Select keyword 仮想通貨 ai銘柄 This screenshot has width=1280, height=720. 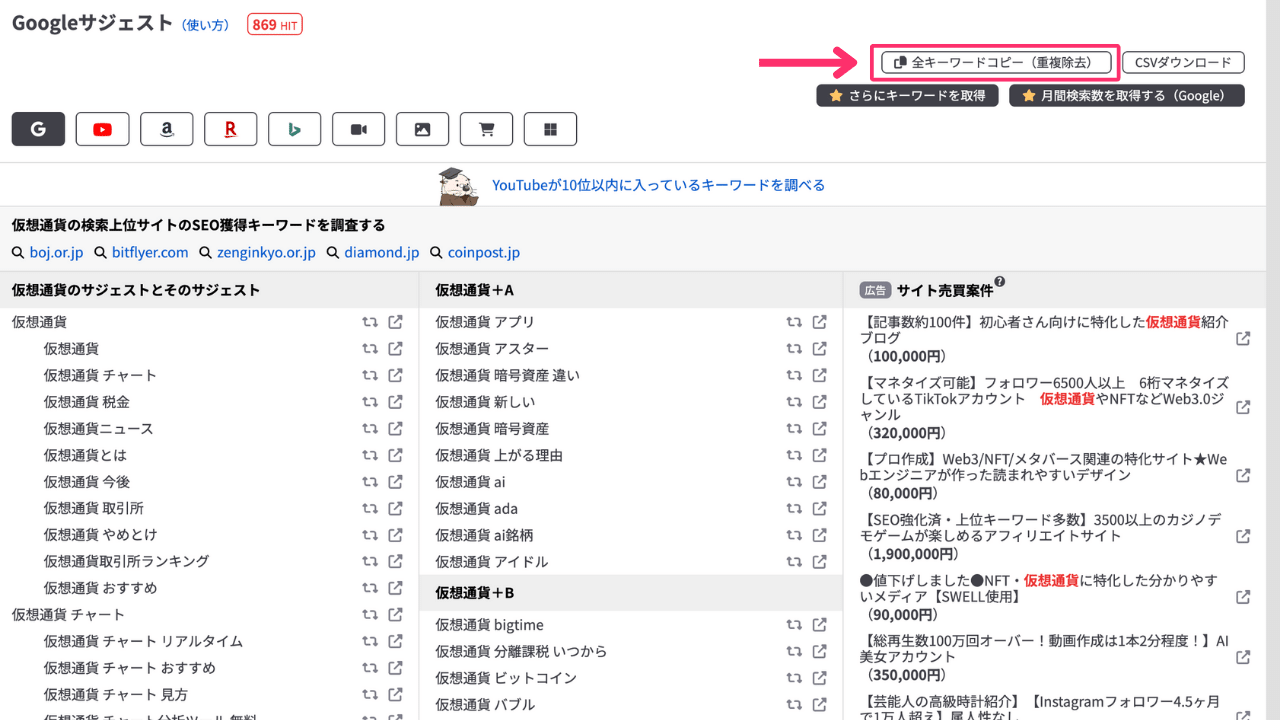click(x=484, y=535)
